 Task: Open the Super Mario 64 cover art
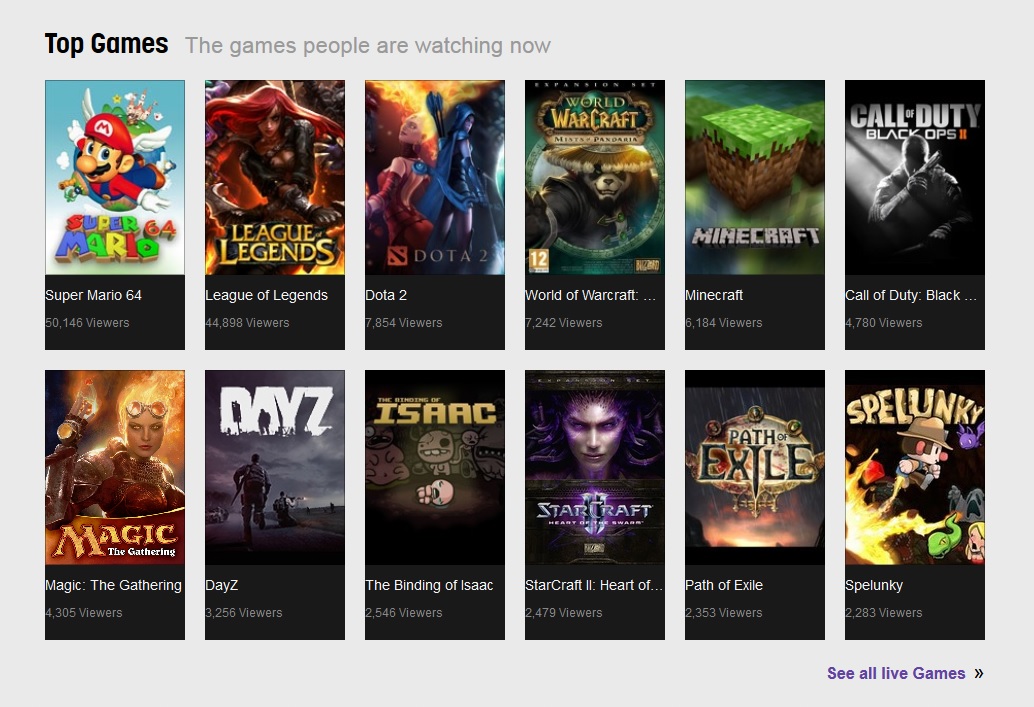pyautogui.click(x=115, y=177)
